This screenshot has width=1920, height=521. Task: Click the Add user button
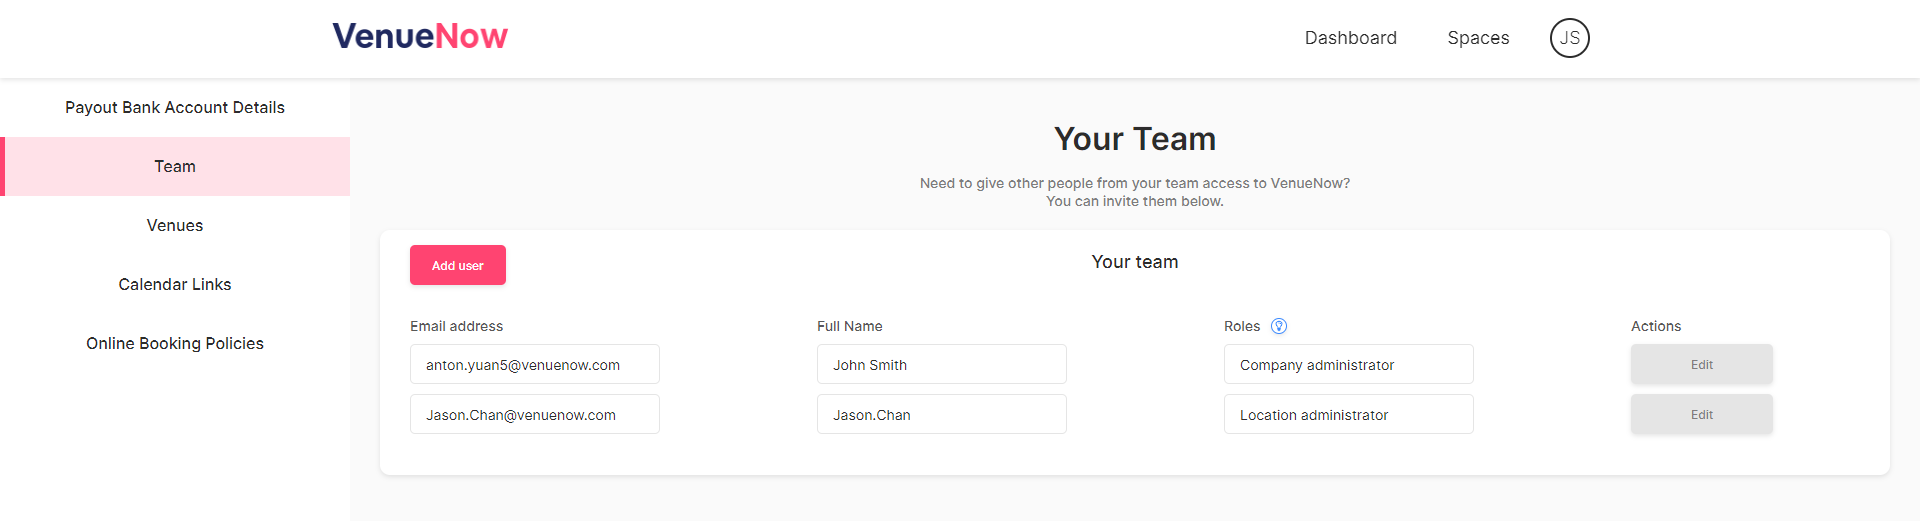(458, 265)
